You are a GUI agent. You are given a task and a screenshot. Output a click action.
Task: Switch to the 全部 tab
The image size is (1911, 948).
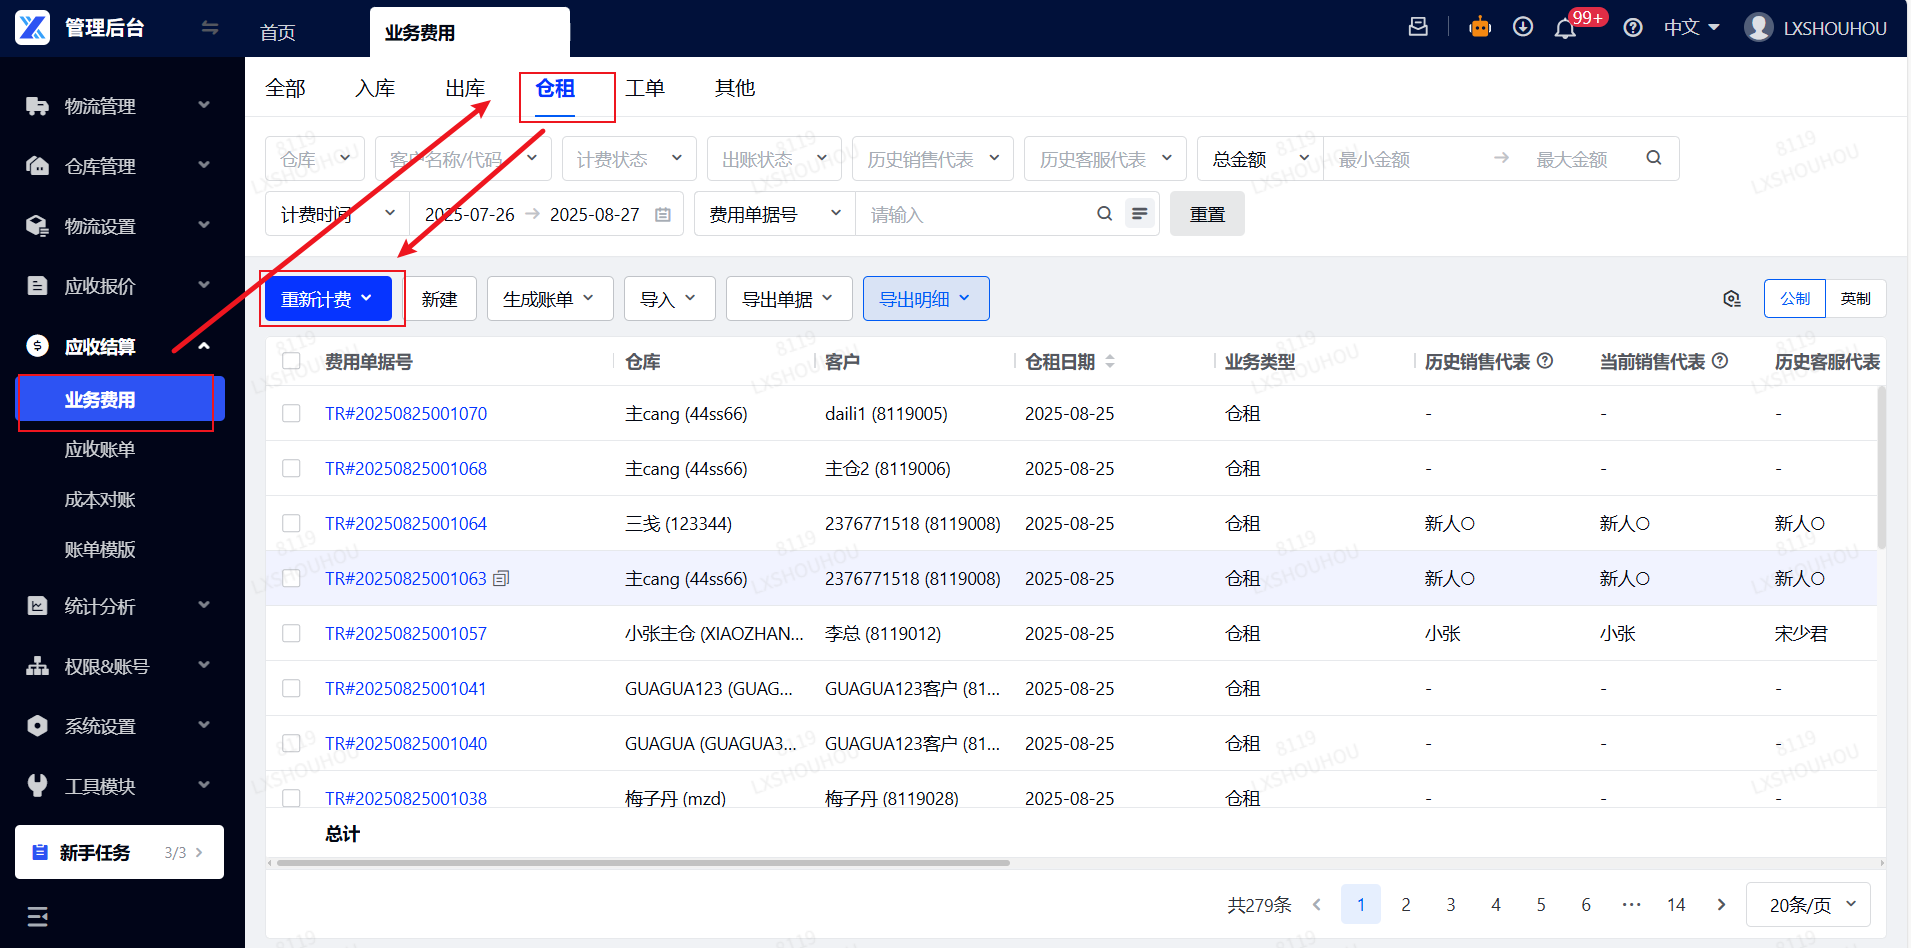(285, 88)
